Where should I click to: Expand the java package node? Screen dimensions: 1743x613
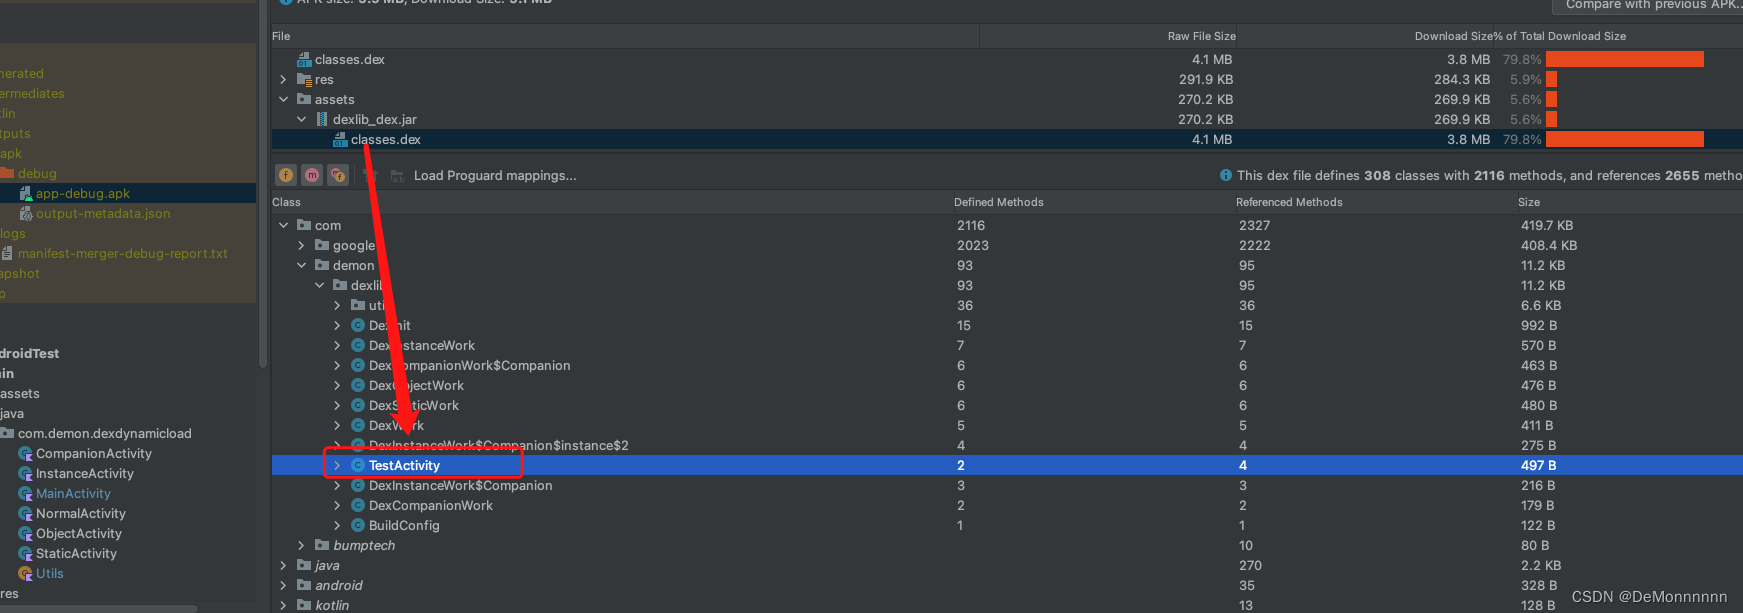[x=283, y=566]
